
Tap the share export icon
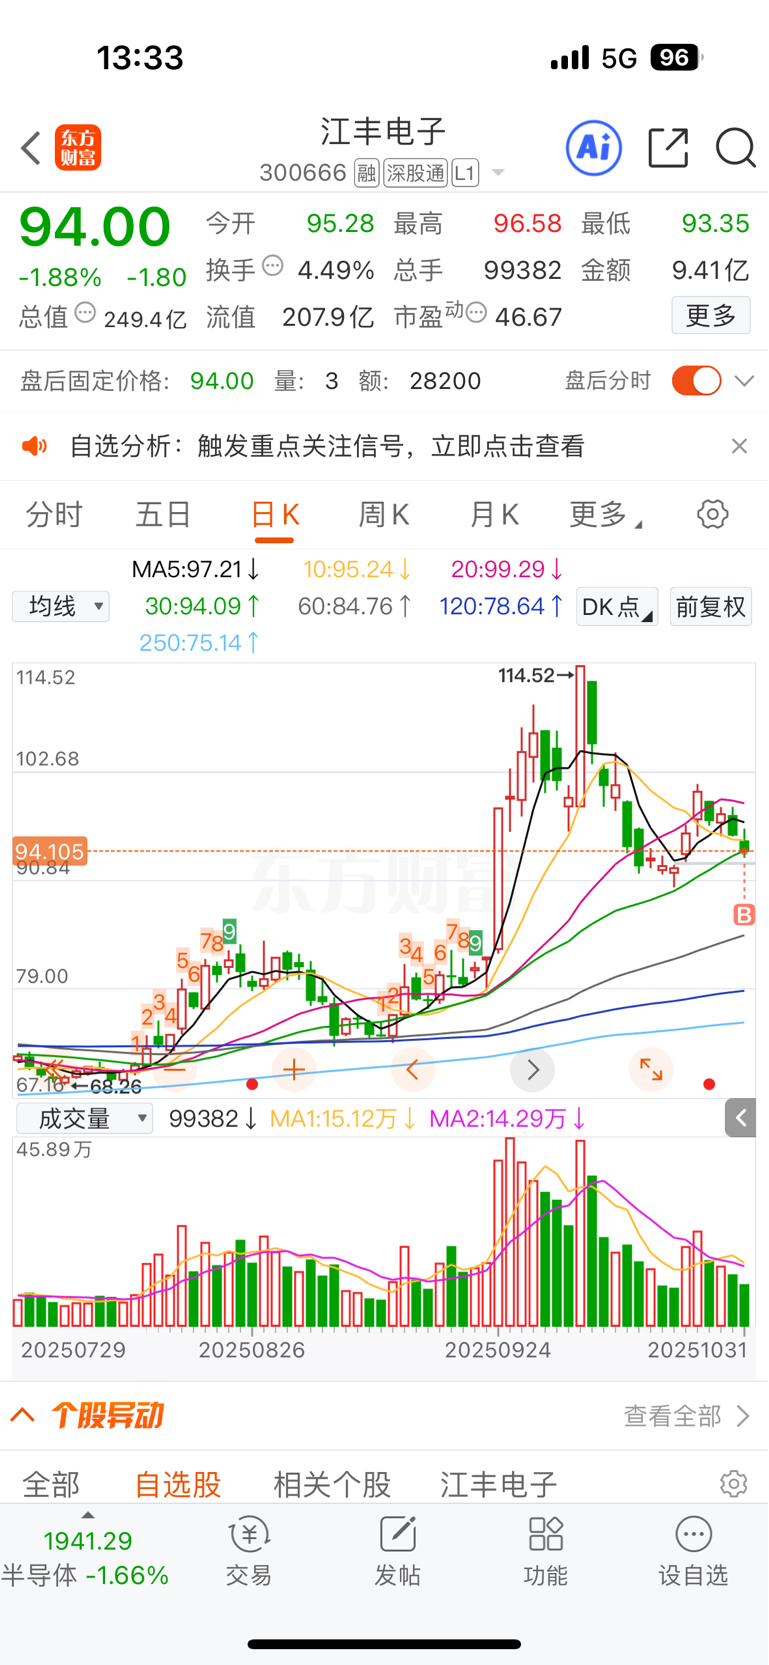point(668,148)
